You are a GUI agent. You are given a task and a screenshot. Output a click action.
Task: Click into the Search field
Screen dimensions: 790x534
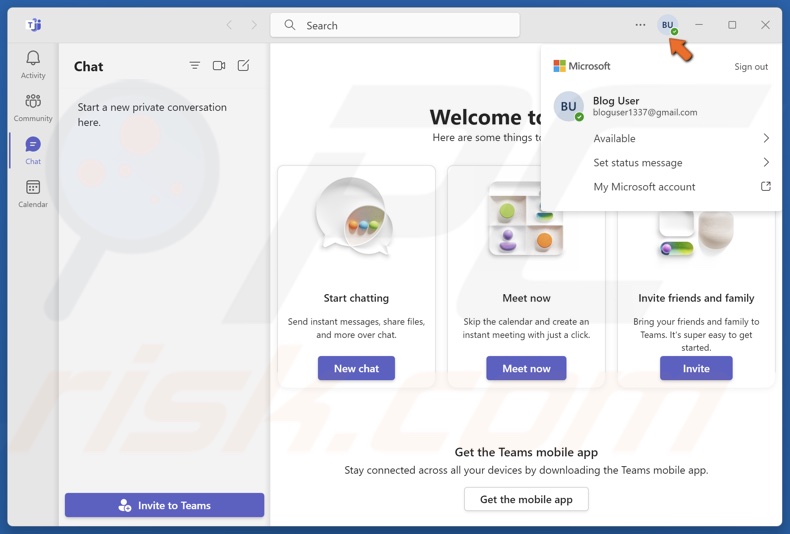[x=395, y=25]
